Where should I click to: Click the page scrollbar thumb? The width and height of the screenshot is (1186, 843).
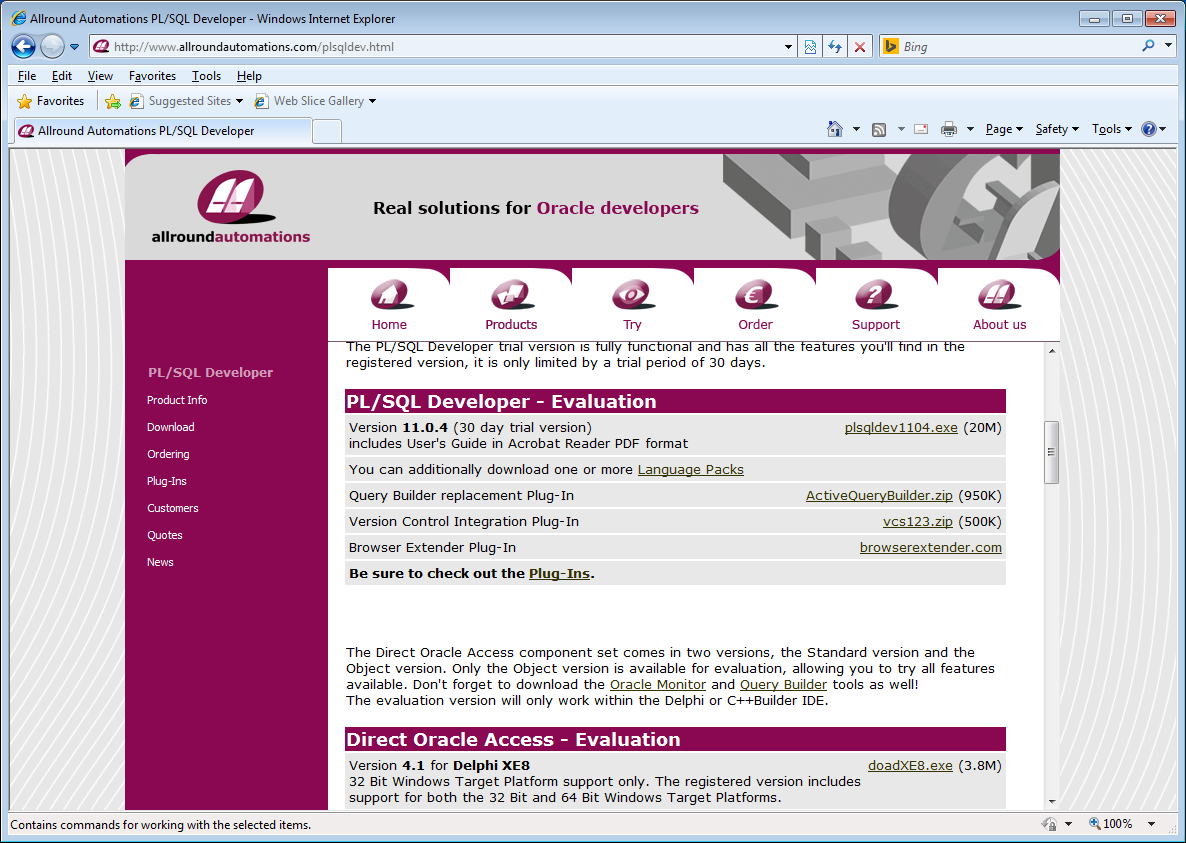click(x=1051, y=452)
